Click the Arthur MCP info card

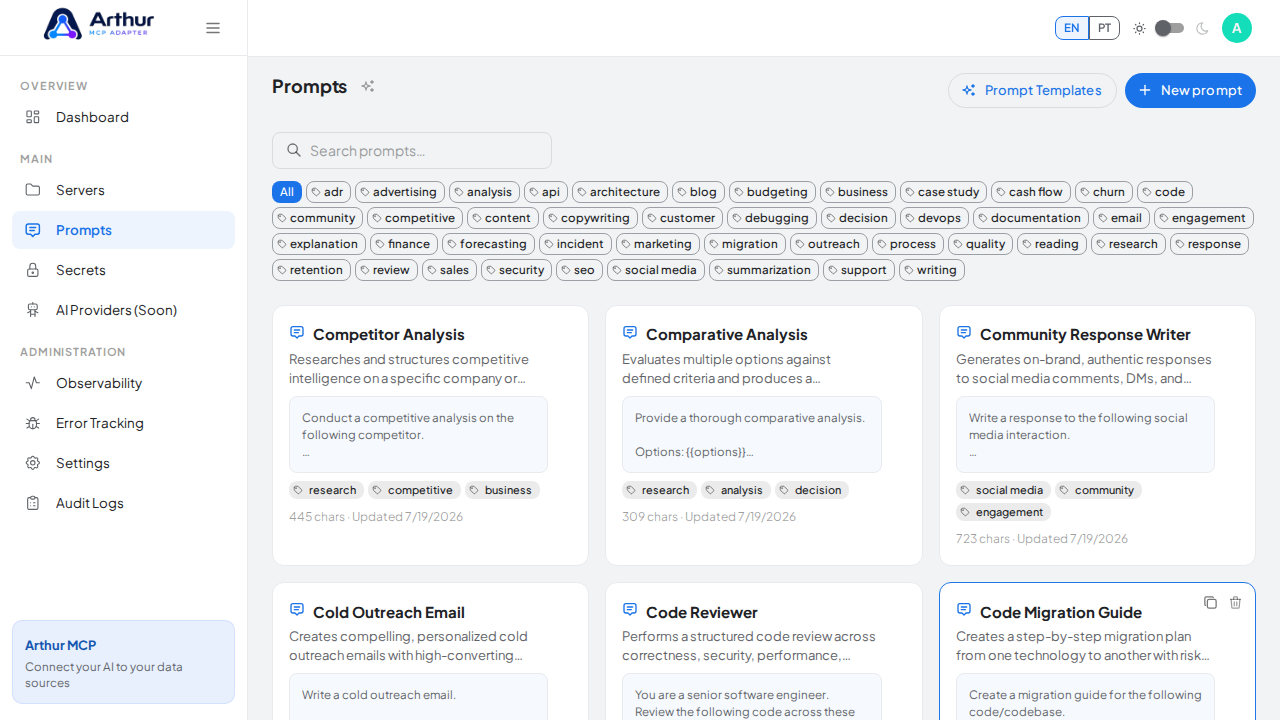click(x=123, y=662)
